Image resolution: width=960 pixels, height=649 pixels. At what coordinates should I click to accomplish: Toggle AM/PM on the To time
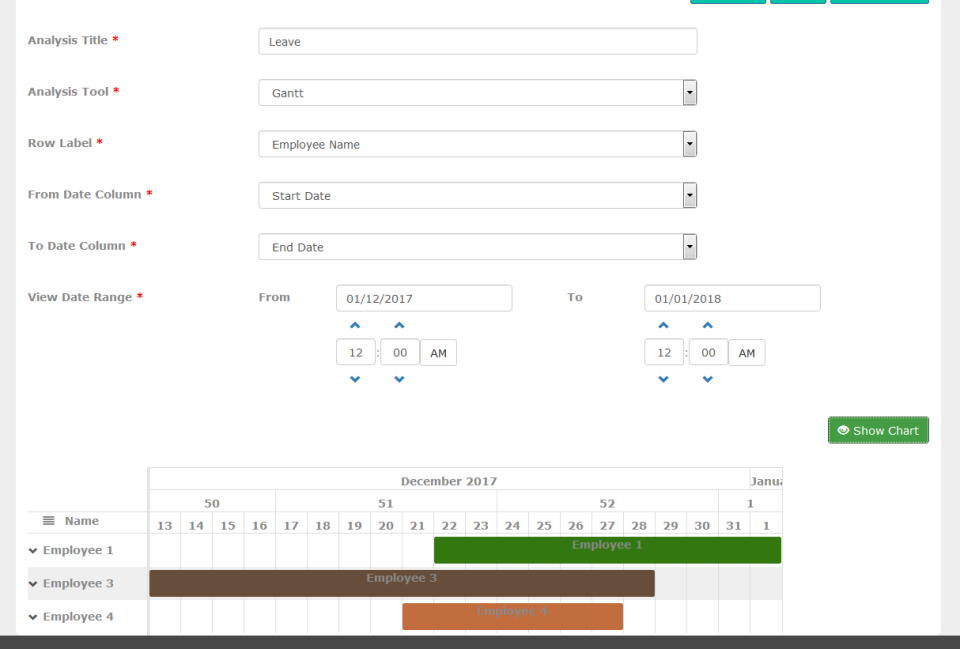746,352
